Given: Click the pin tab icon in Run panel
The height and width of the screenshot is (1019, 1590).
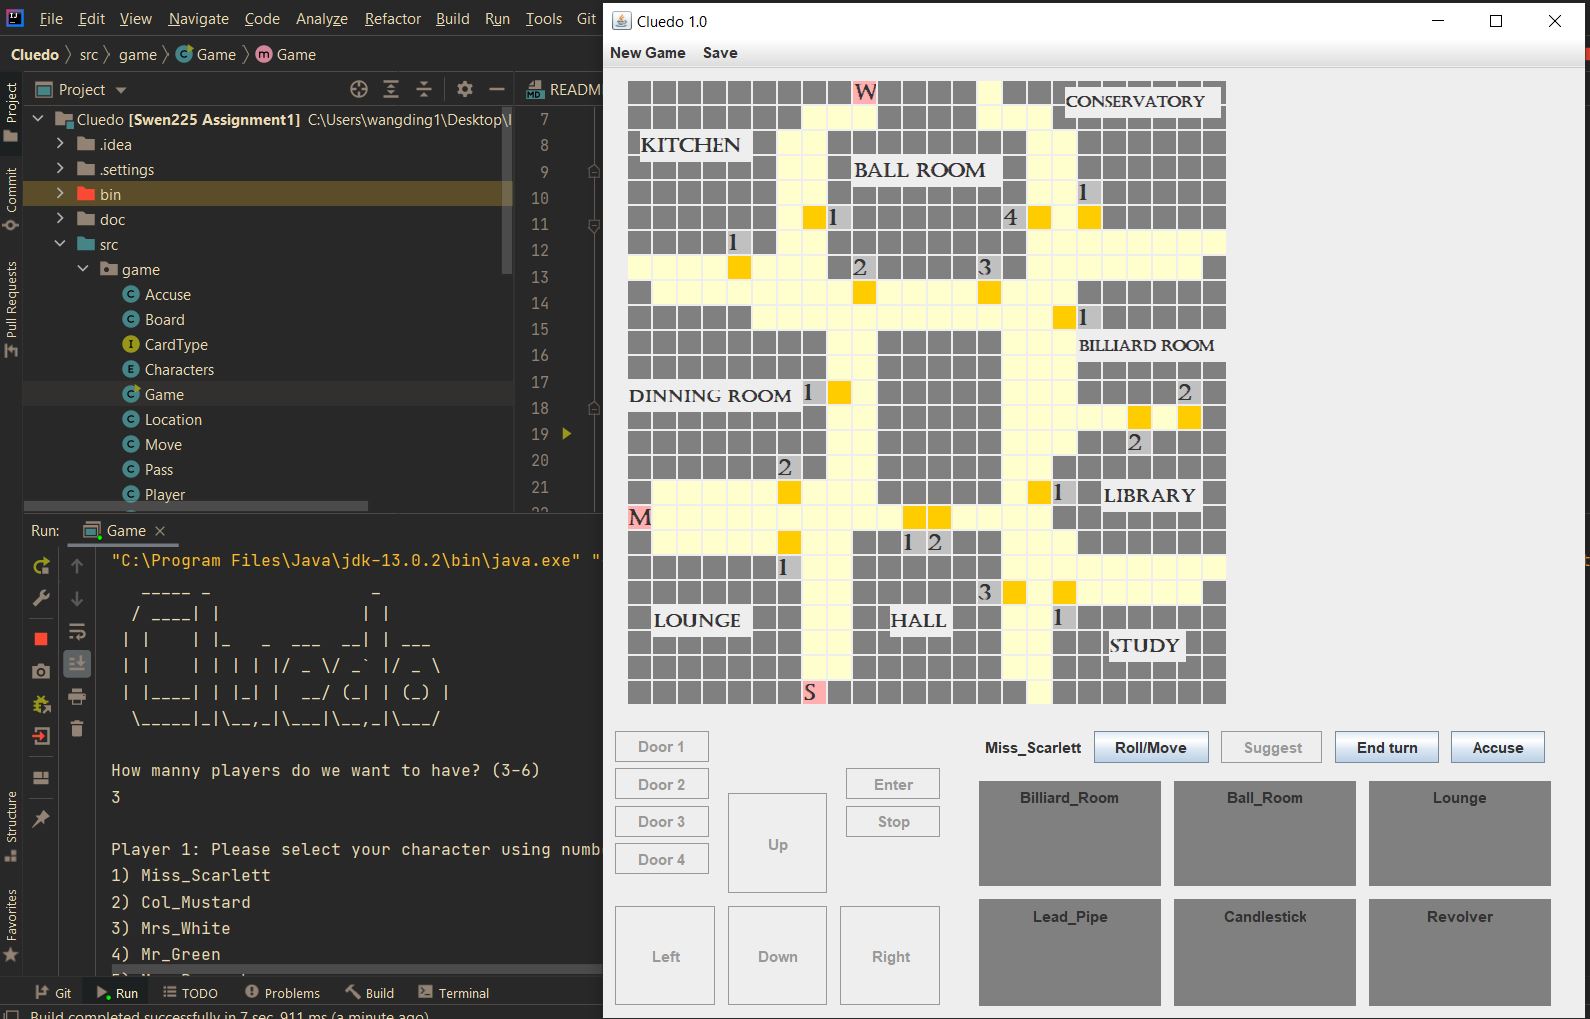Looking at the screenshot, I should pos(41,819).
